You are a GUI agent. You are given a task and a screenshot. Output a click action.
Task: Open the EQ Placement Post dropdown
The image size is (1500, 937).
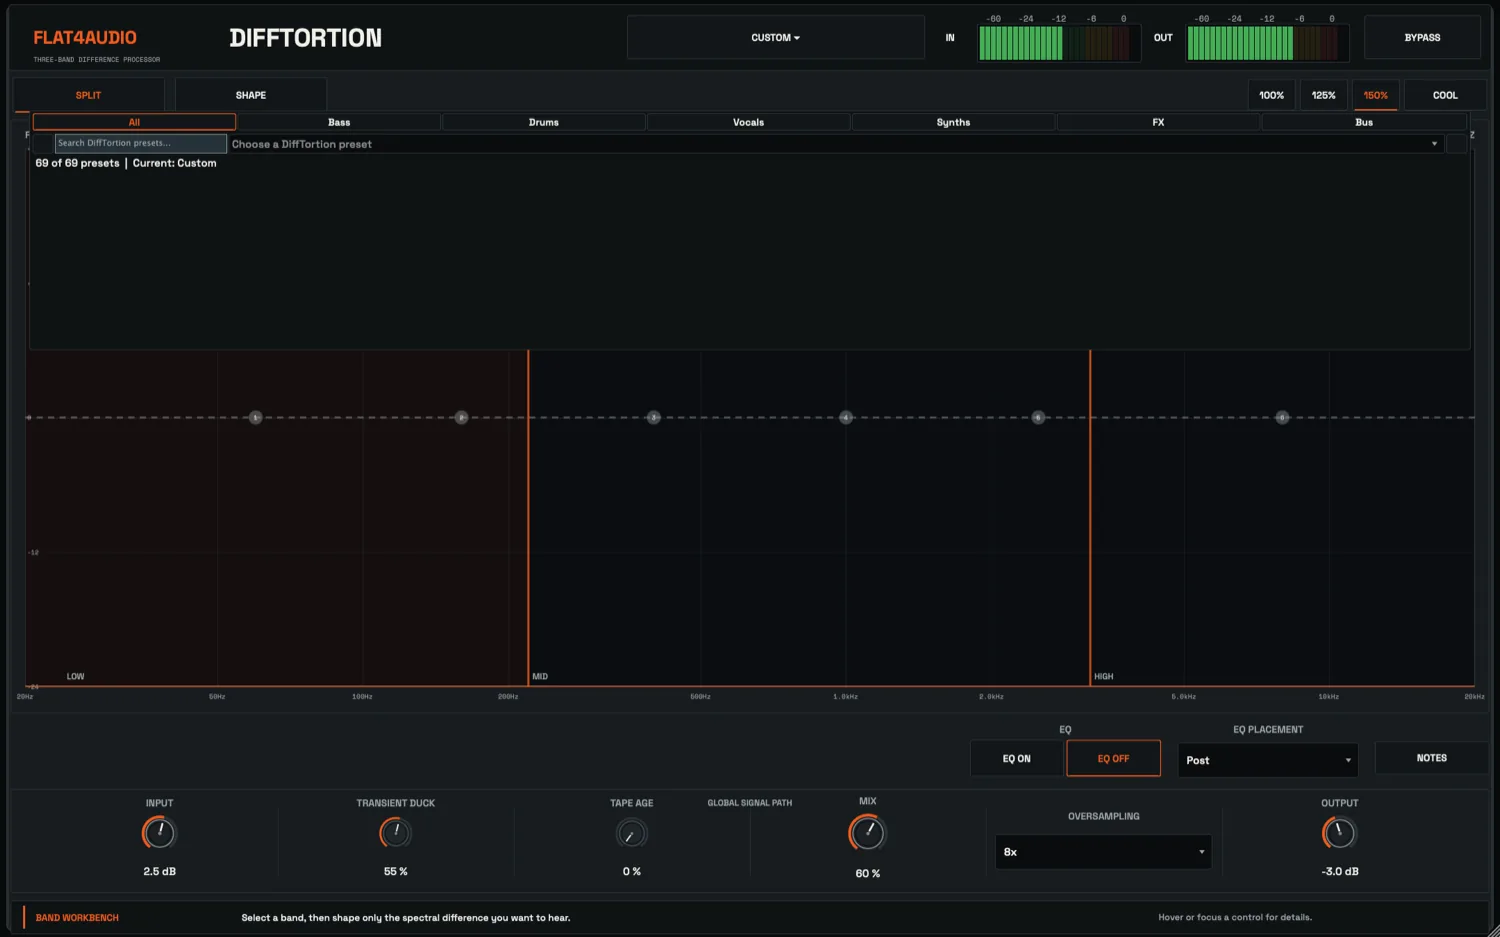tap(1268, 760)
